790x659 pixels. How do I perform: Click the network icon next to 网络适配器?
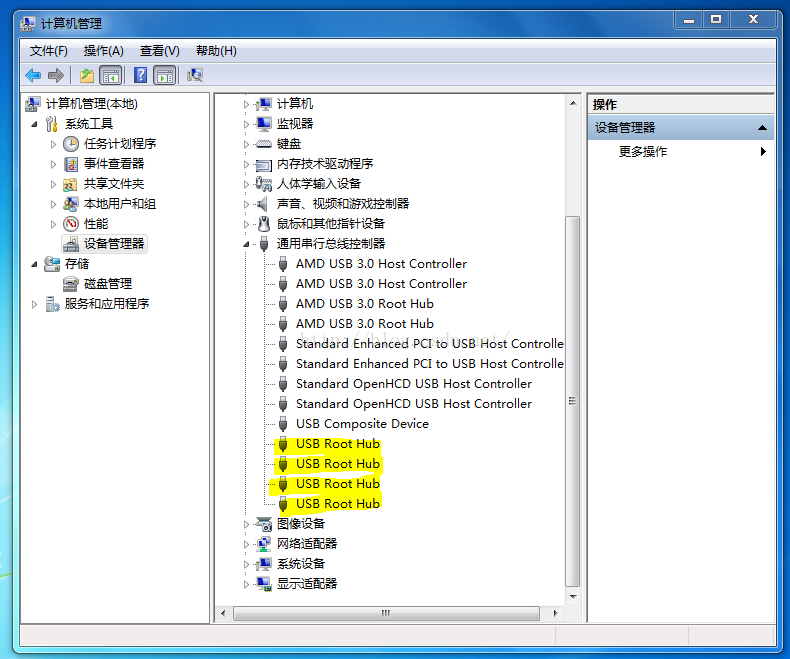pos(264,544)
